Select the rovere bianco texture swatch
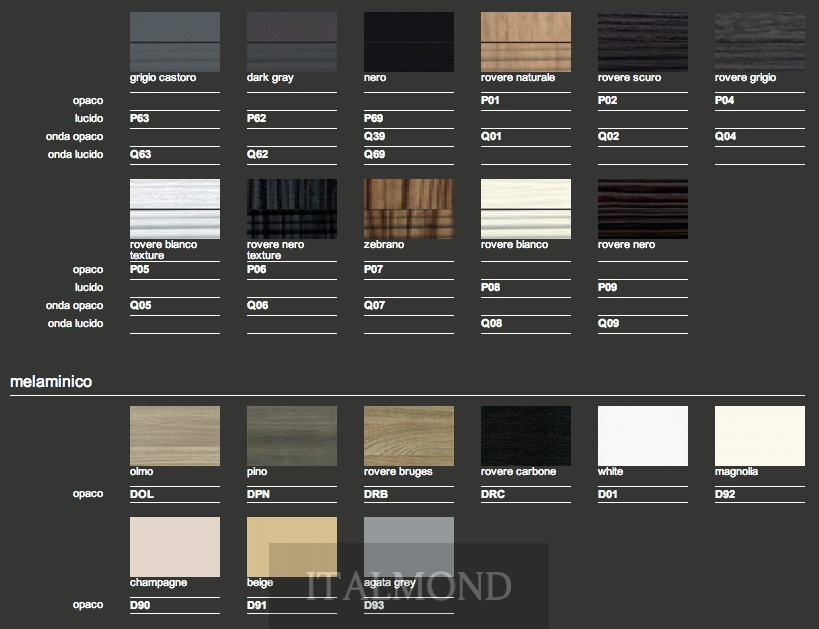Screen dimensions: 819x629 (174, 209)
